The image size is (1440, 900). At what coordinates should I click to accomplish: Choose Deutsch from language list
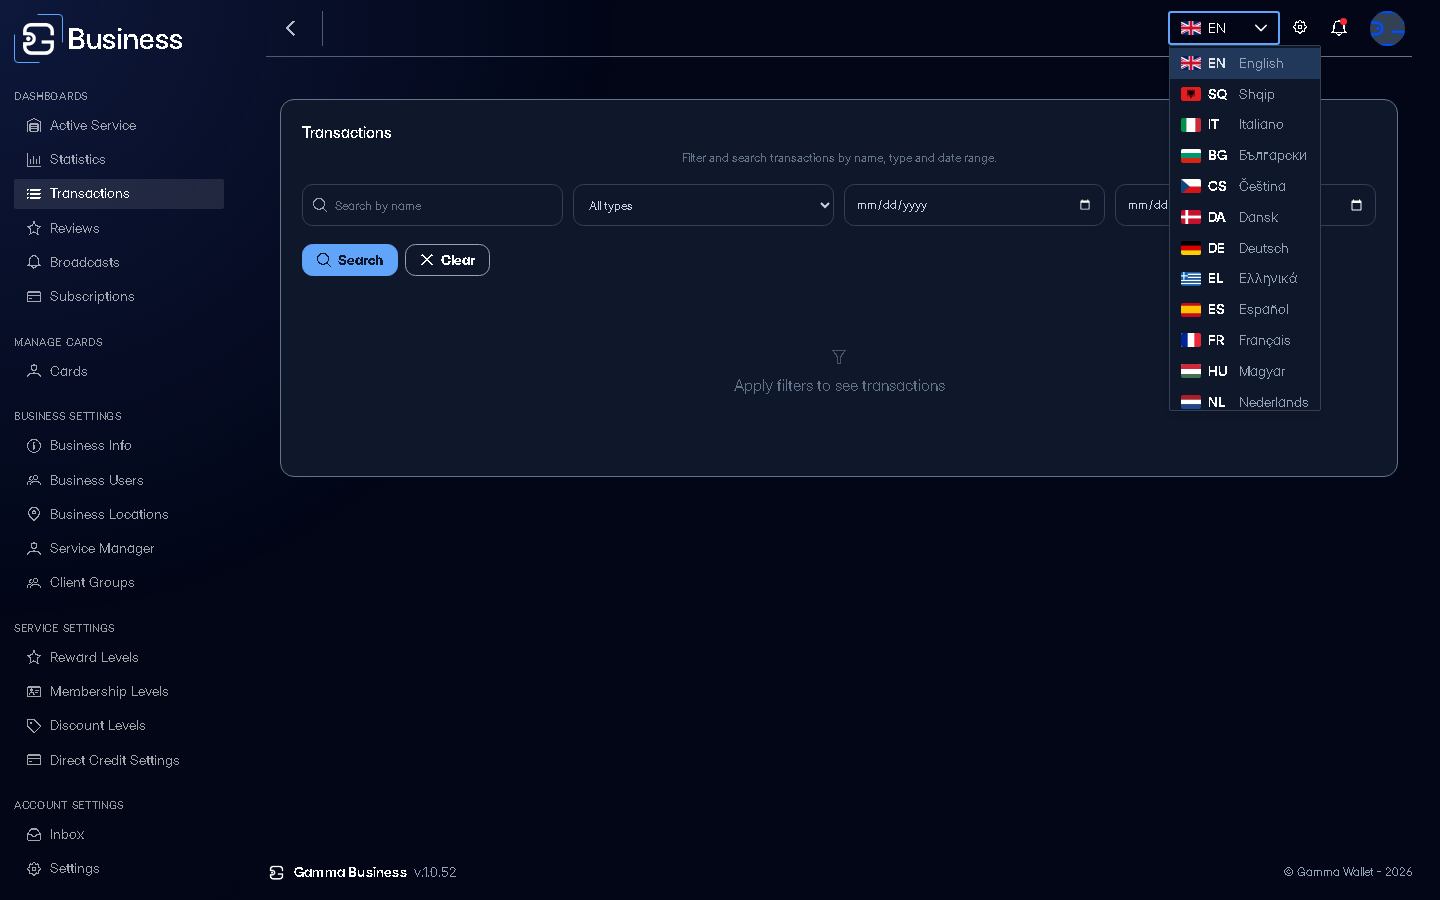tap(1245, 248)
